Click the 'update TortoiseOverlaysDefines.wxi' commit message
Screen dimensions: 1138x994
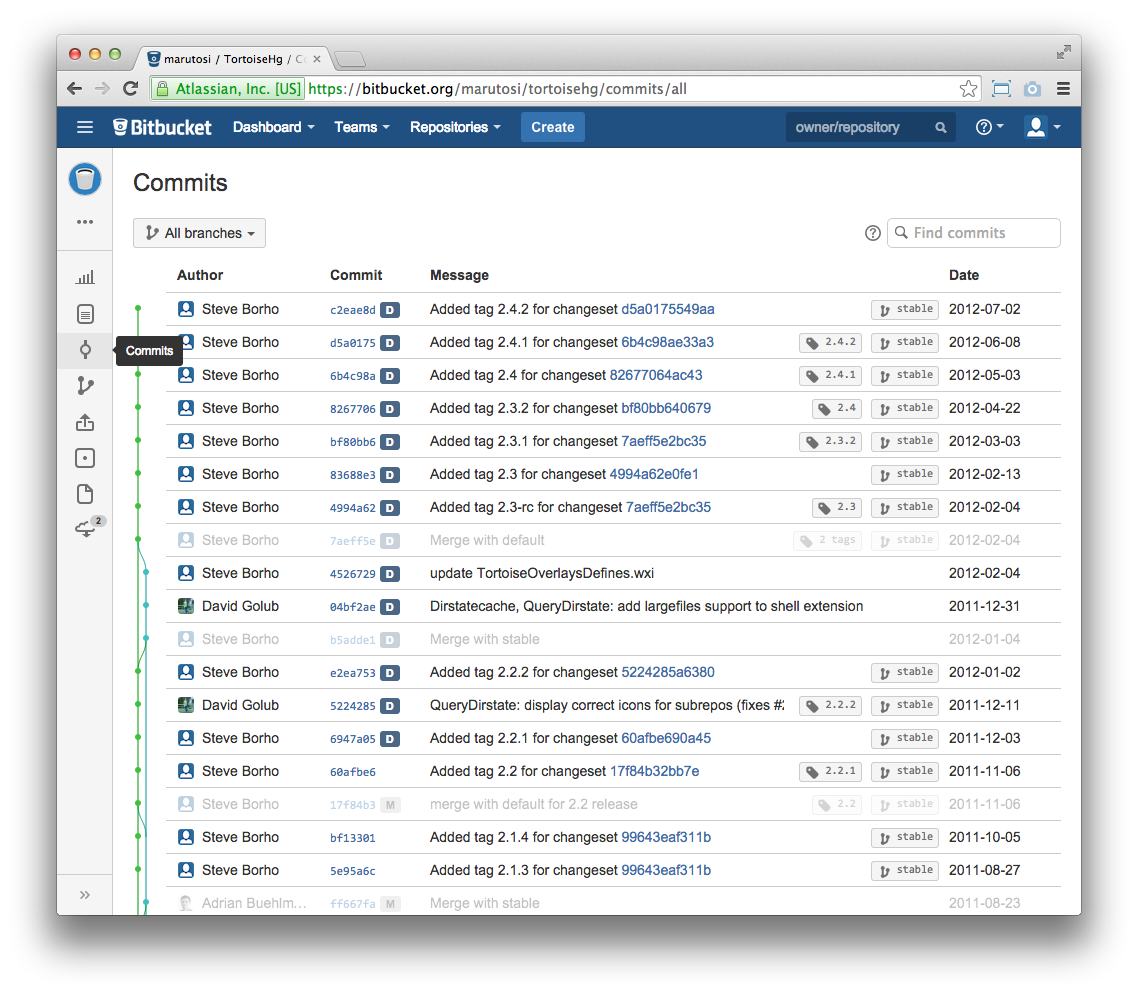[x=541, y=573]
